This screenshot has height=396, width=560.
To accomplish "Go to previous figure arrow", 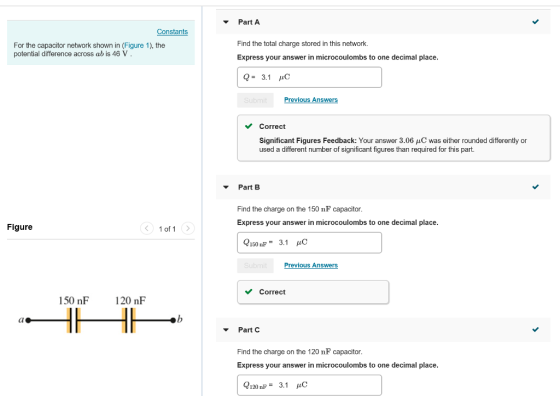I will (x=146, y=228).
